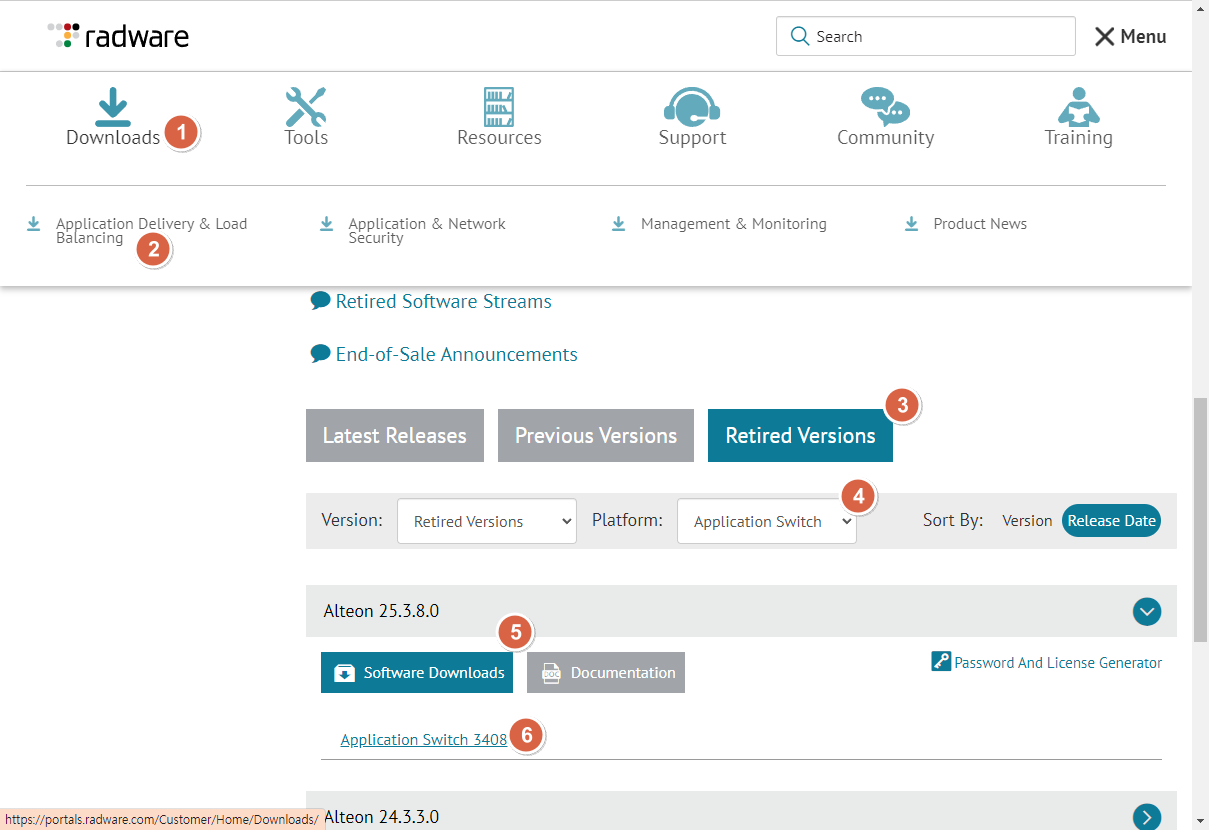The width and height of the screenshot is (1209, 830).
Task: Open Product News link
Action: 980,224
